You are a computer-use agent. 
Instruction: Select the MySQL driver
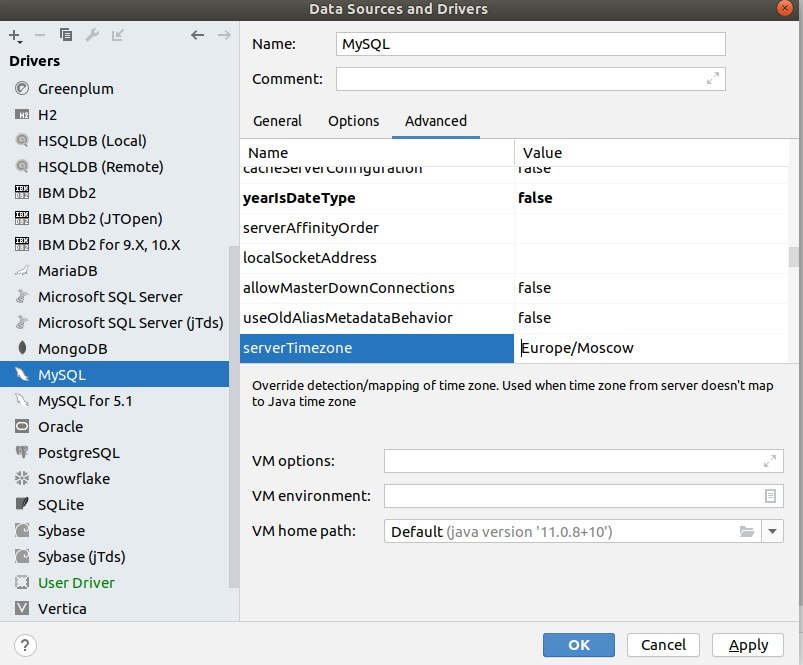[115, 375]
